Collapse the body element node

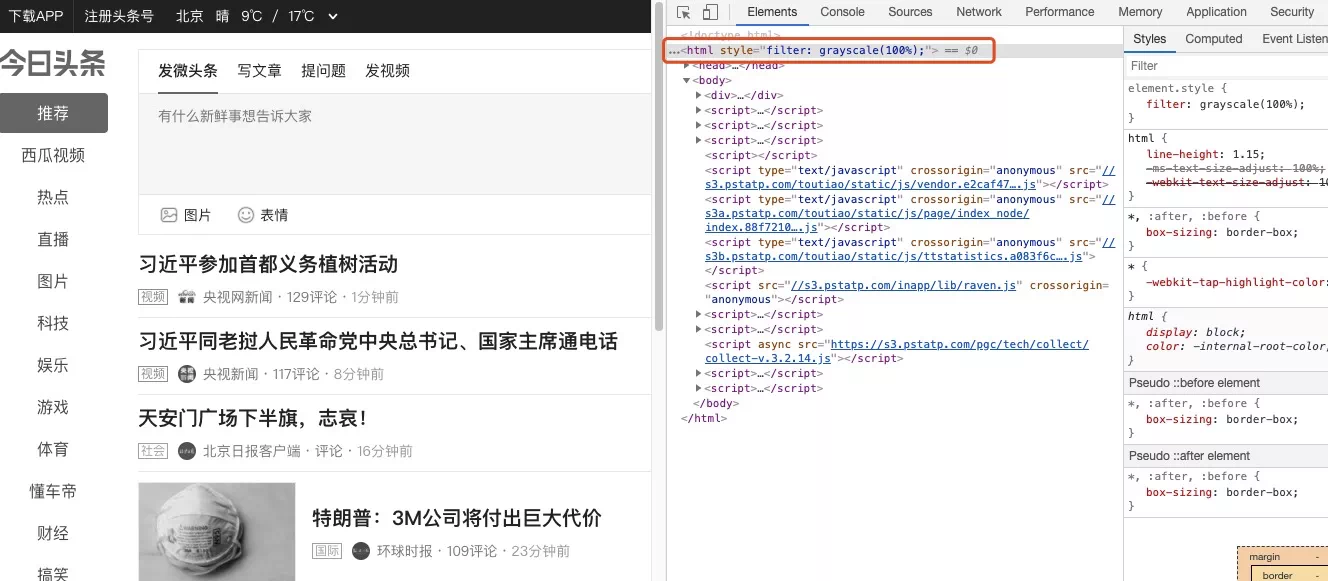tap(687, 81)
